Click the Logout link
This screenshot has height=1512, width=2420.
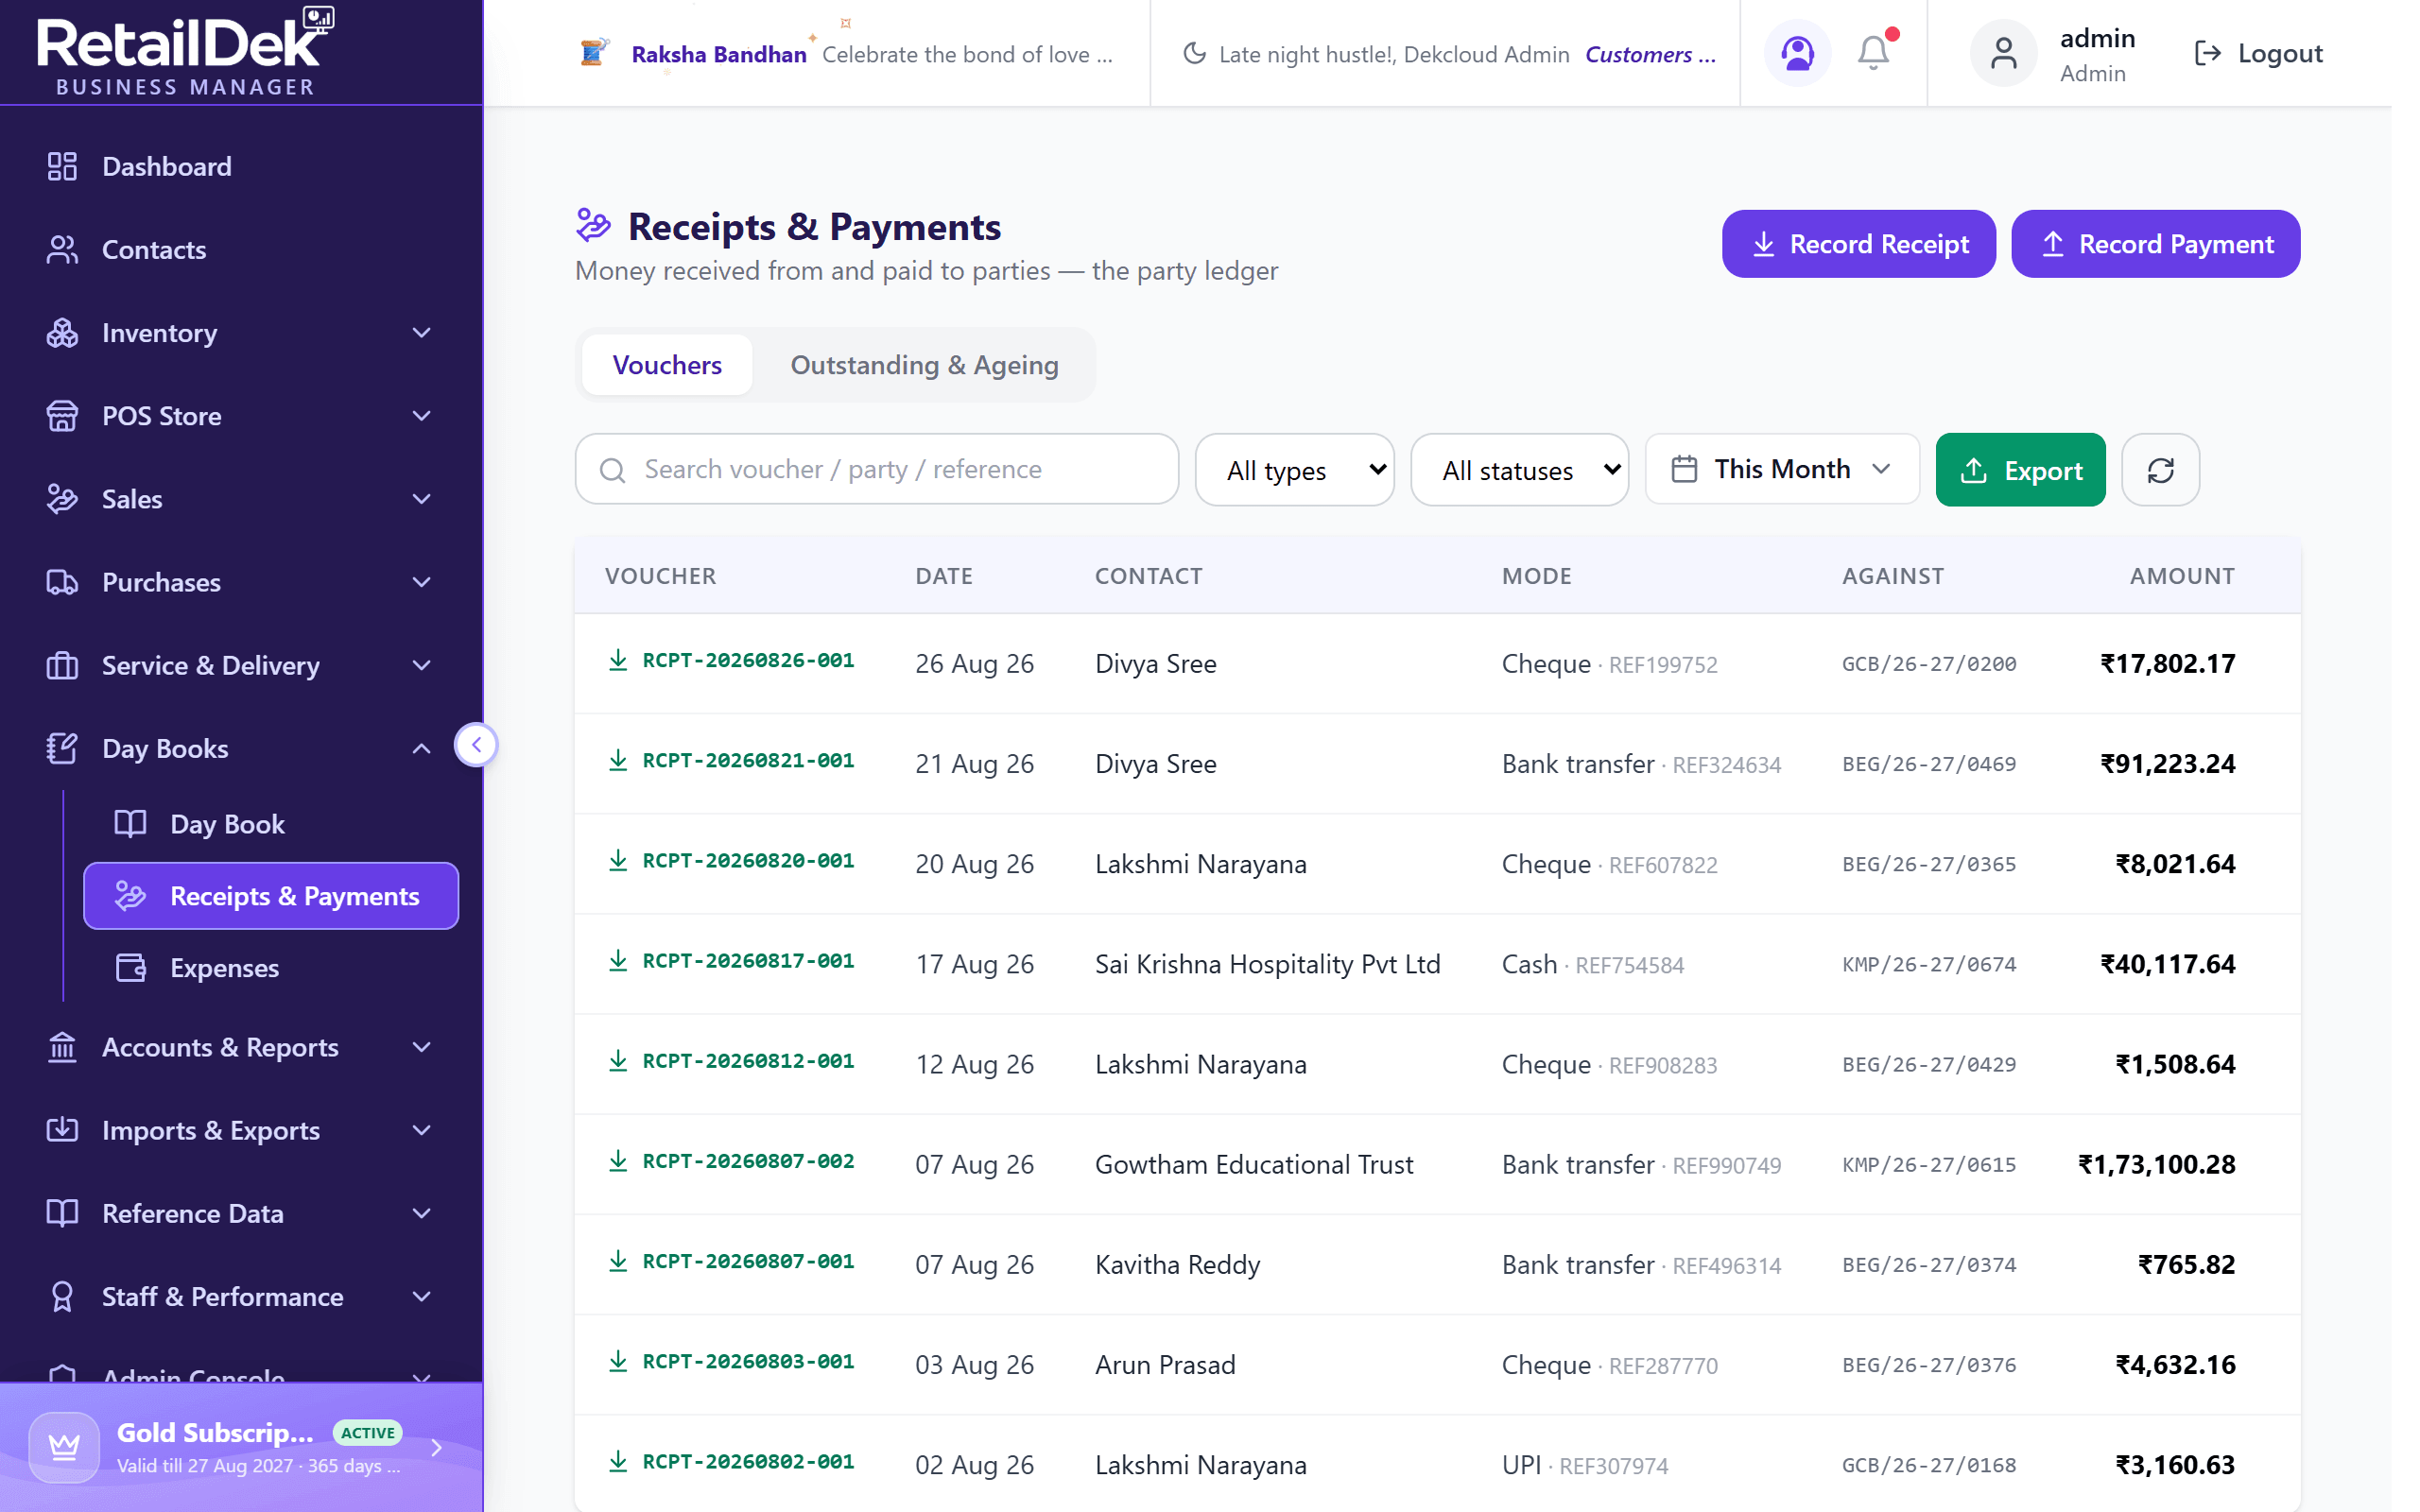[2257, 53]
